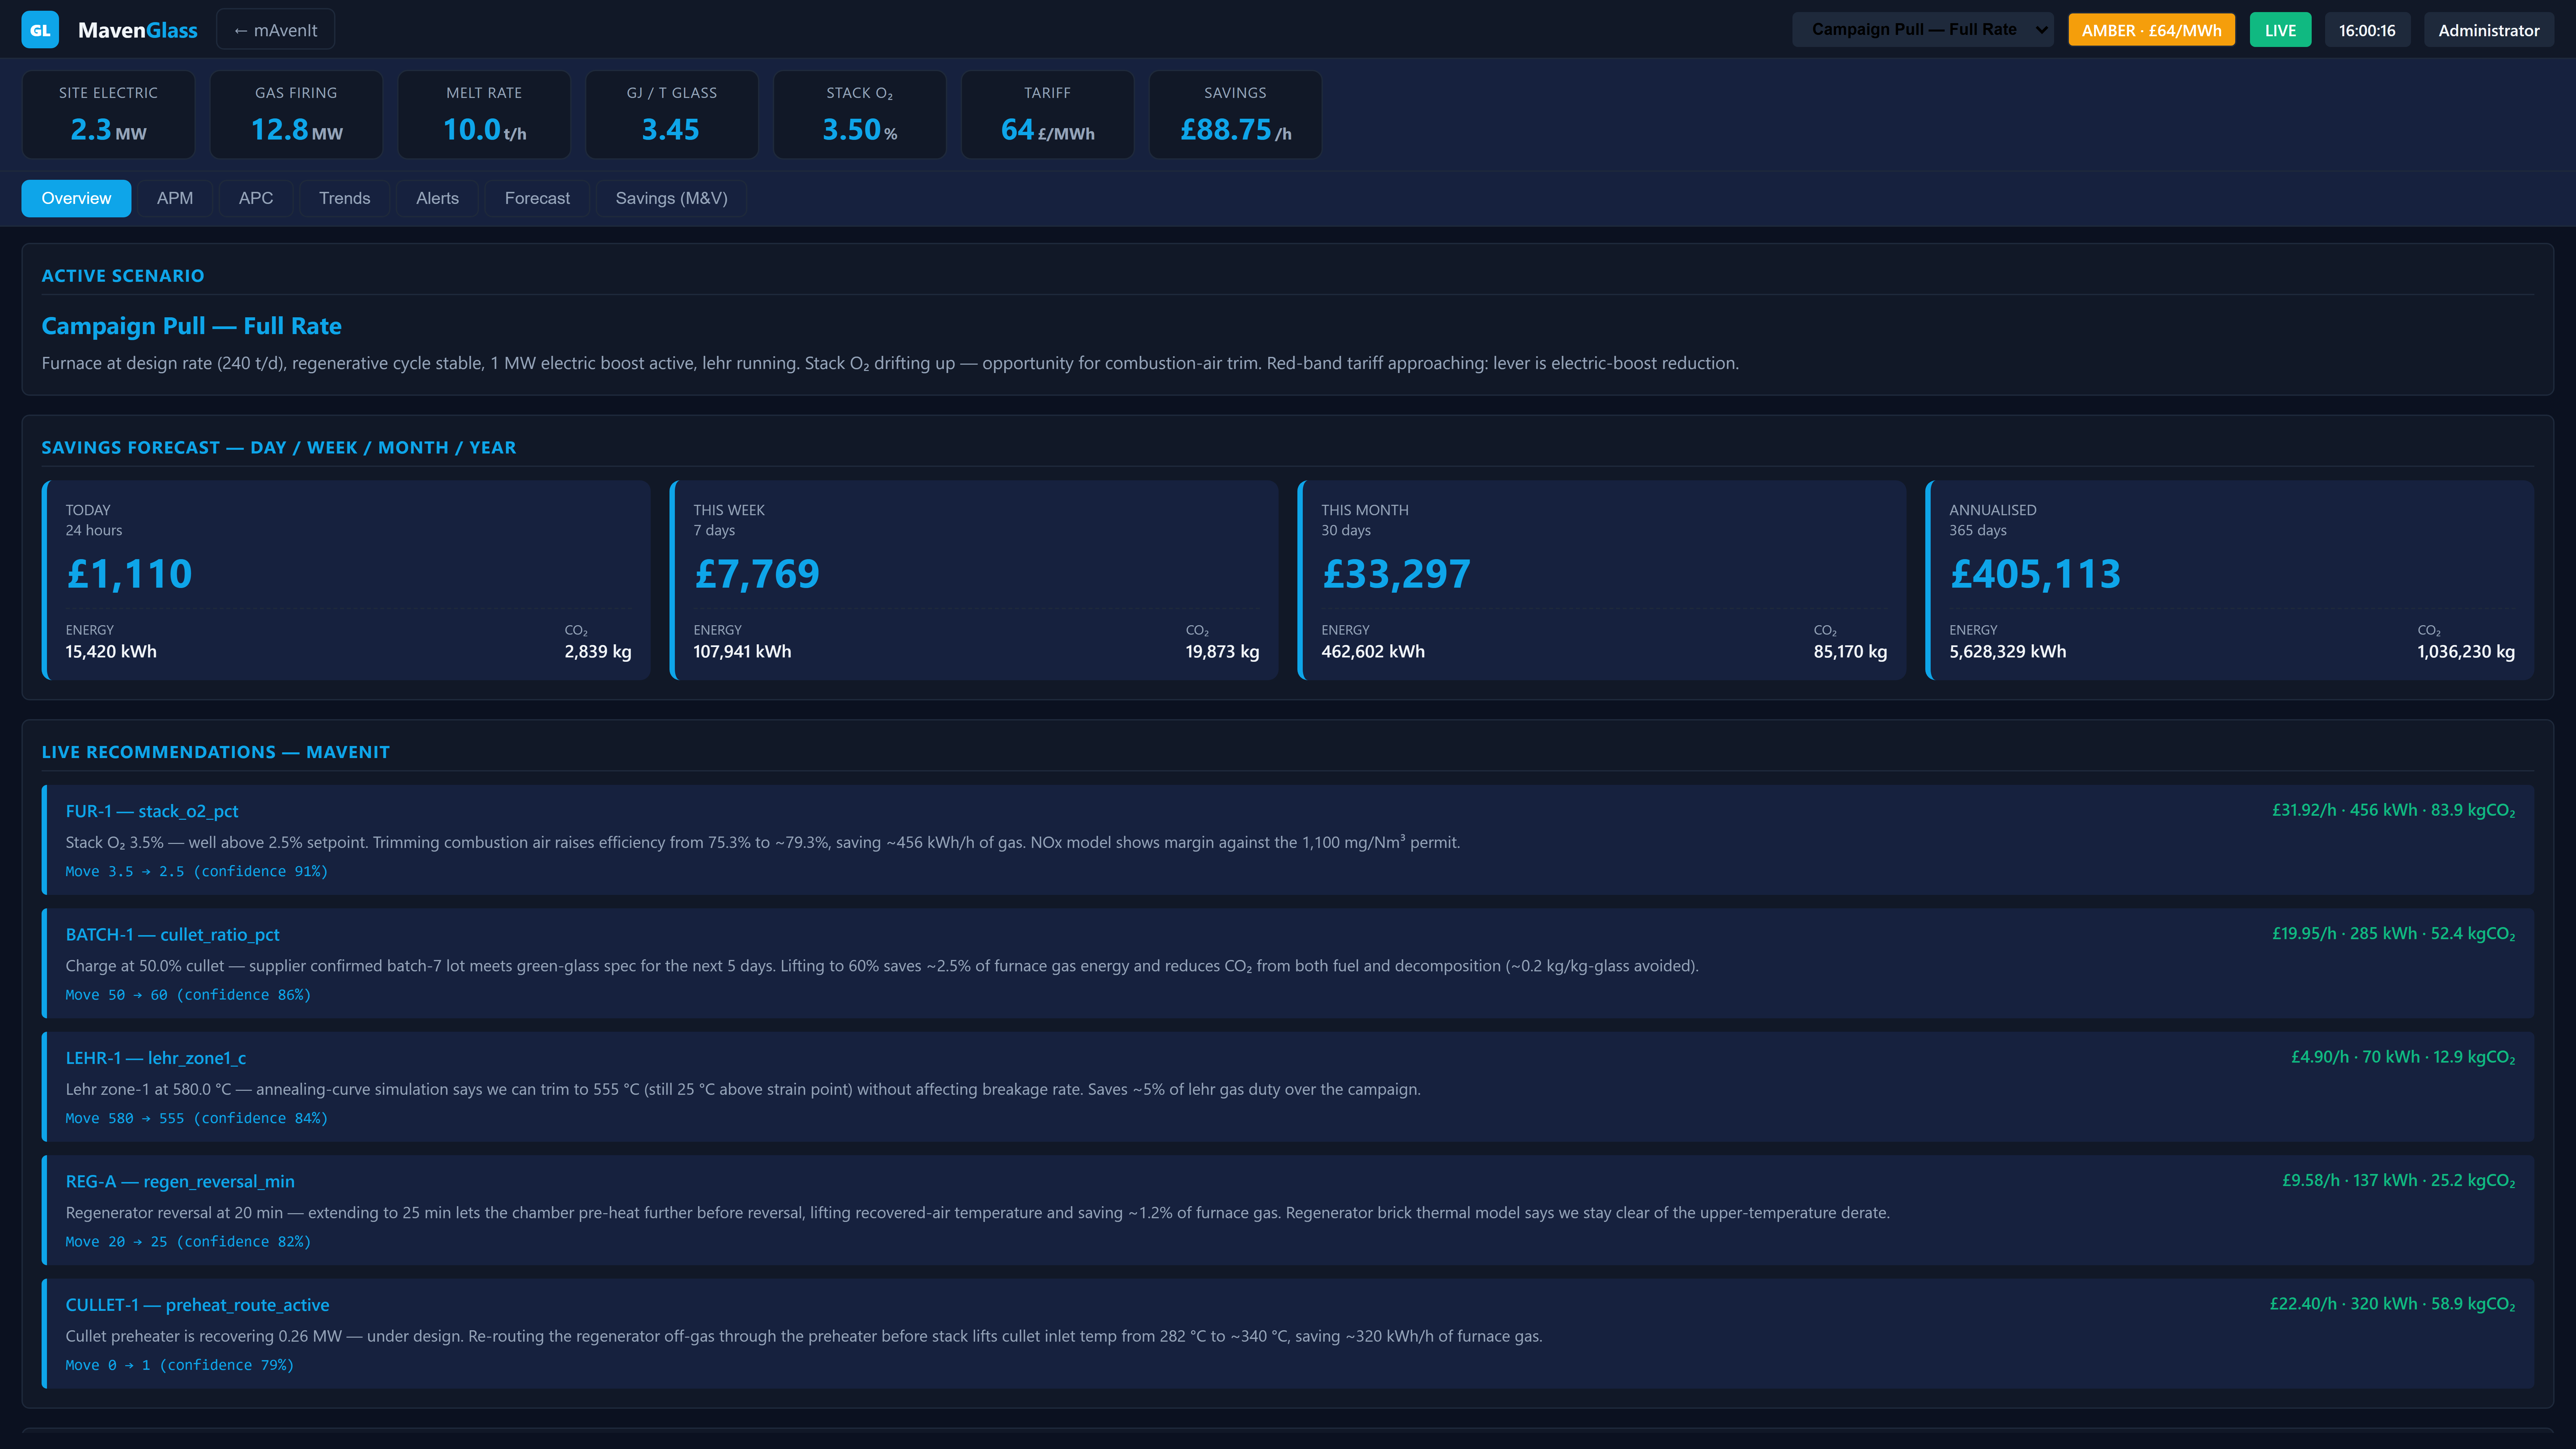
Task: Click the Active Scenario section header
Action: (x=123, y=276)
